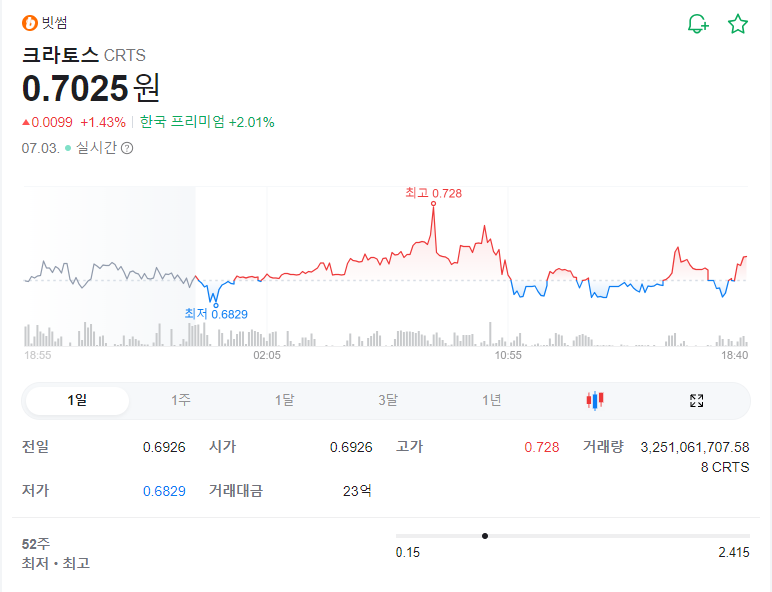This screenshot has height=592, width=772.
Task: Click the alert bell plus icon
Action: tap(697, 24)
